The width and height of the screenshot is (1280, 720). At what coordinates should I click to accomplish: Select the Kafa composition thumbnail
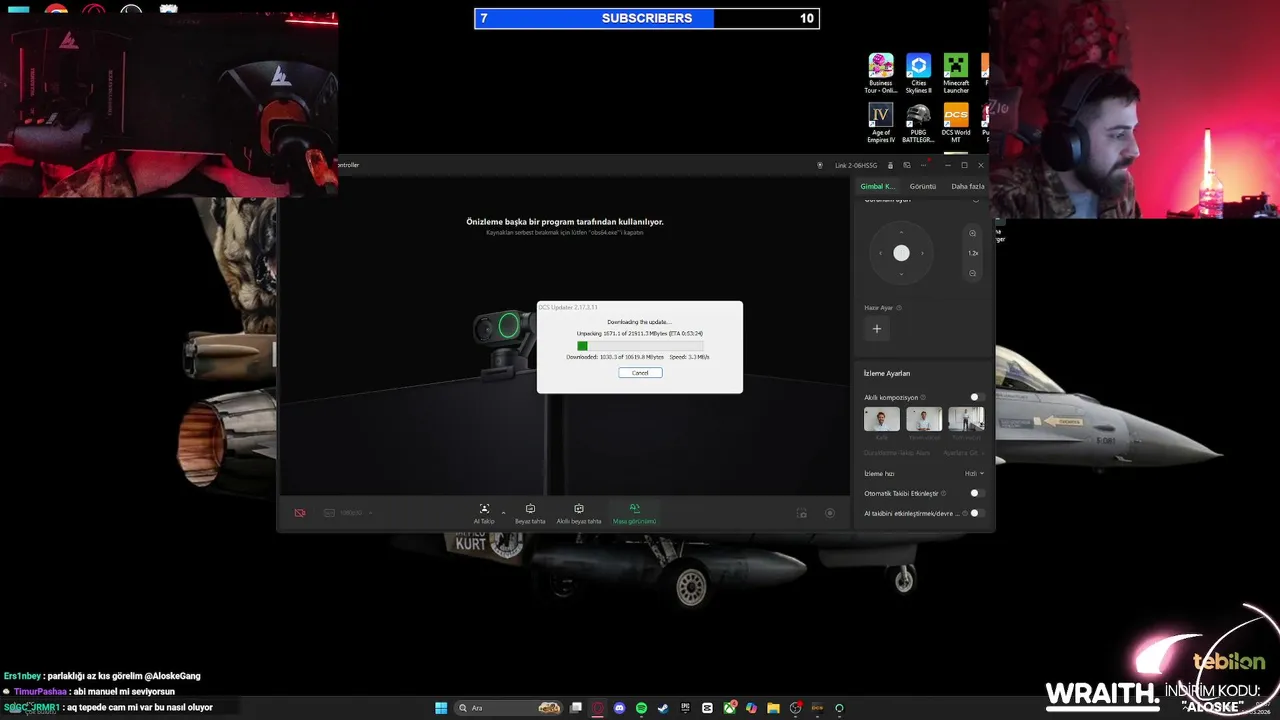coord(882,419)
